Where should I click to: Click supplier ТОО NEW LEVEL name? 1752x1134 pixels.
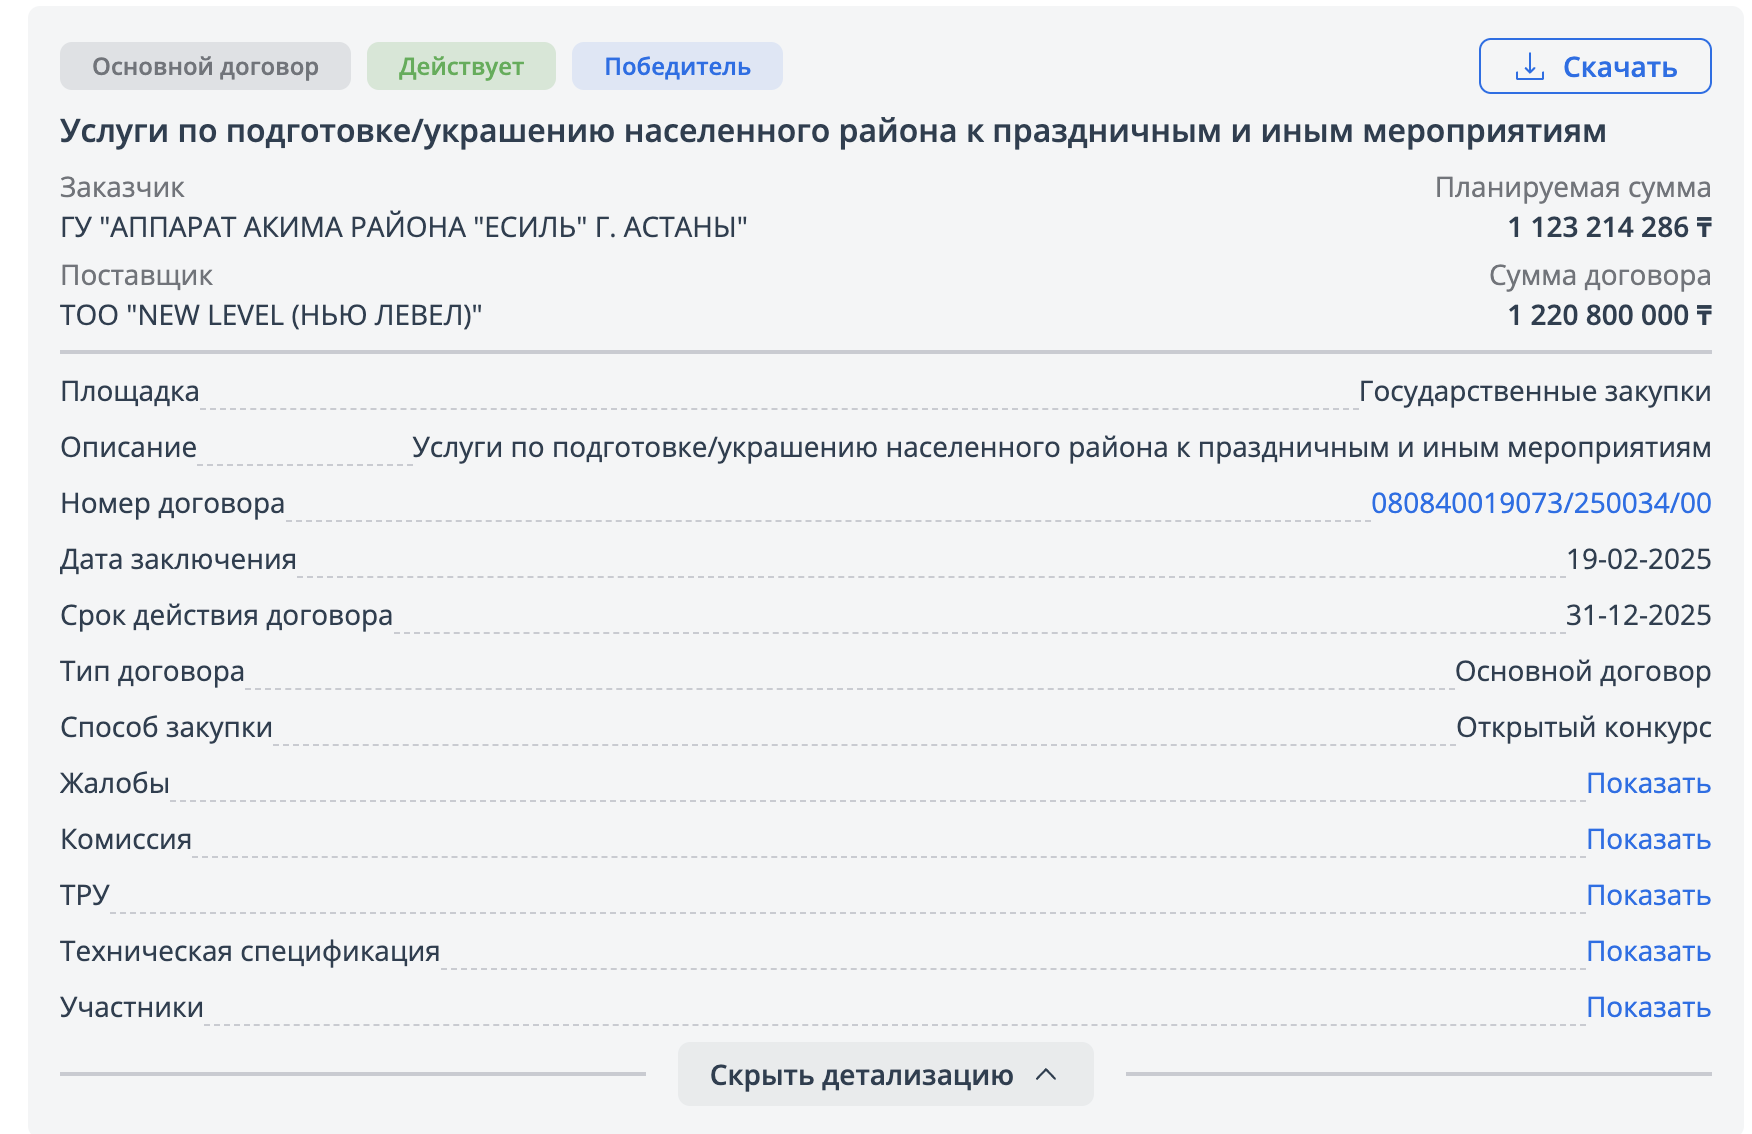pos(271,315)
